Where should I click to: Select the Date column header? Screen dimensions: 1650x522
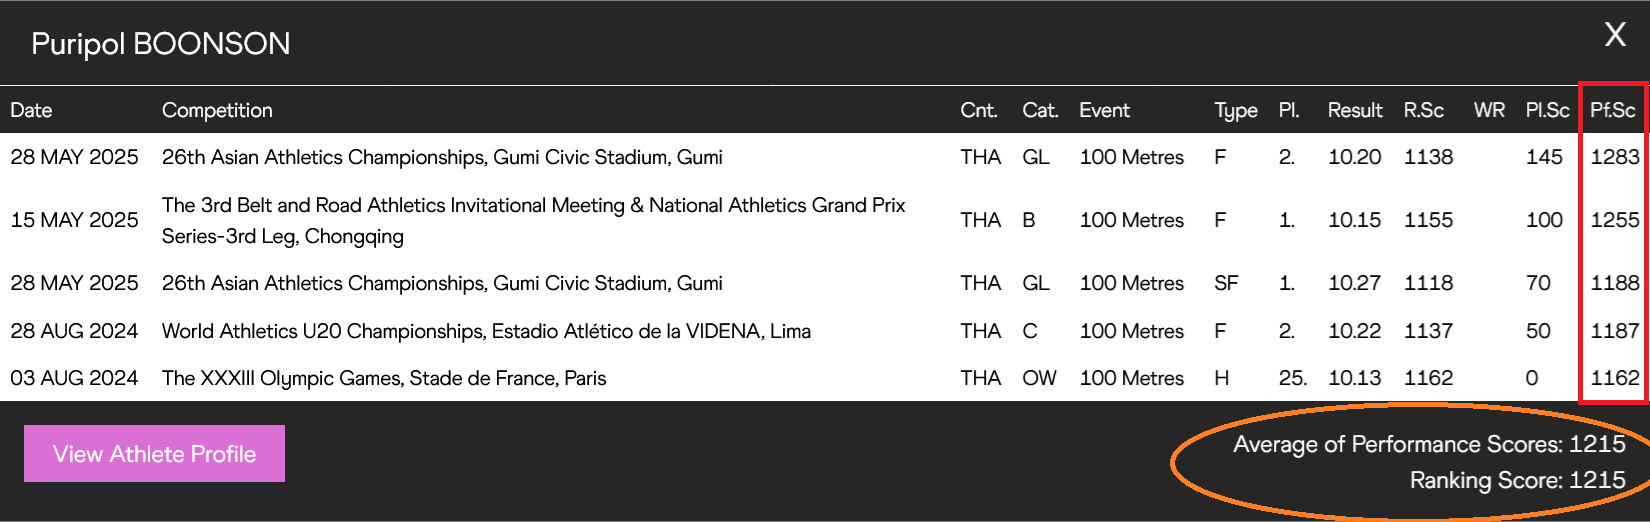pos(31,110)
